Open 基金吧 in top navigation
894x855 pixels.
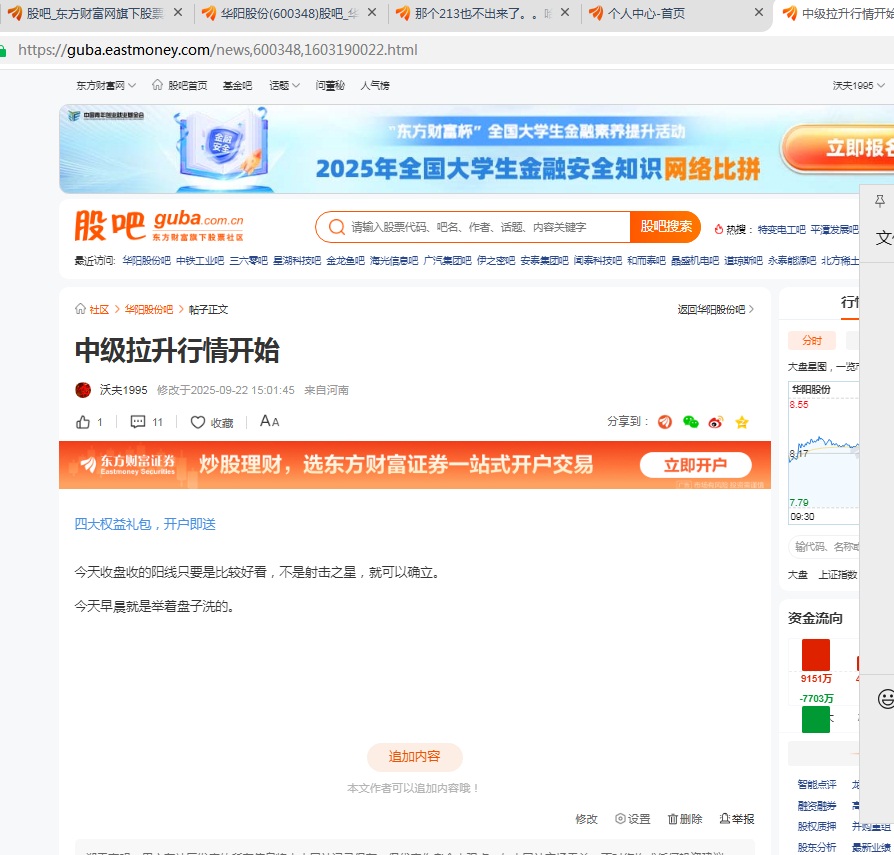pyautogui.click(x=237, y=86)
